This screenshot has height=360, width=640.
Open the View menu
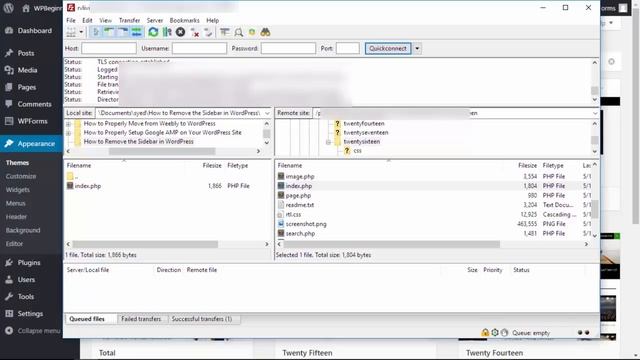coord(105,20)
